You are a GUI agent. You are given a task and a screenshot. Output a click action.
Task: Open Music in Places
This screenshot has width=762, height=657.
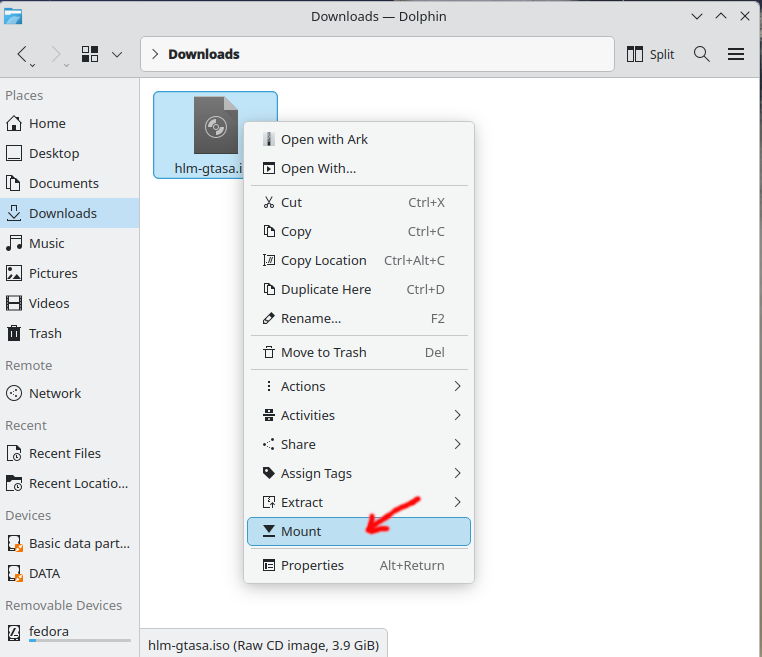point(69,243)
